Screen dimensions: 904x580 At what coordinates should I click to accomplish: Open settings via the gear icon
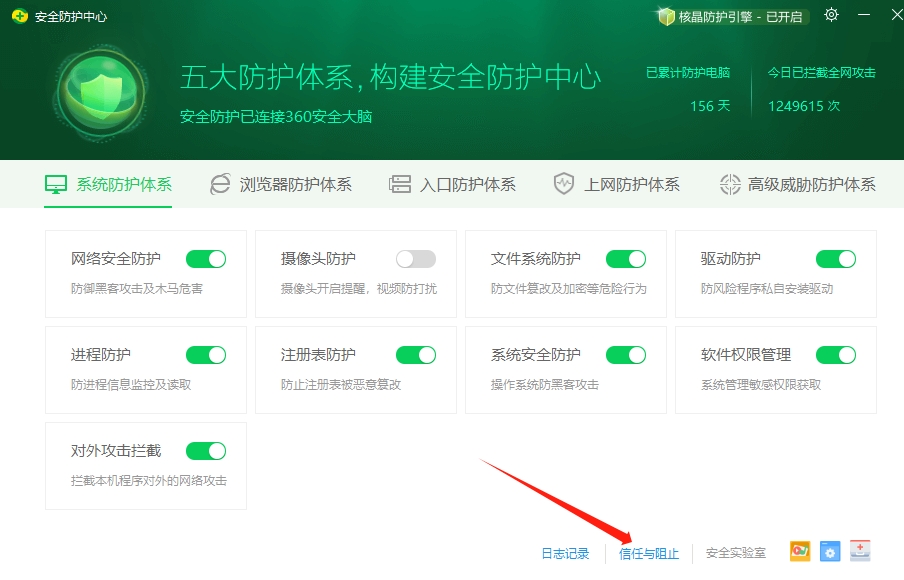point(831,15)
